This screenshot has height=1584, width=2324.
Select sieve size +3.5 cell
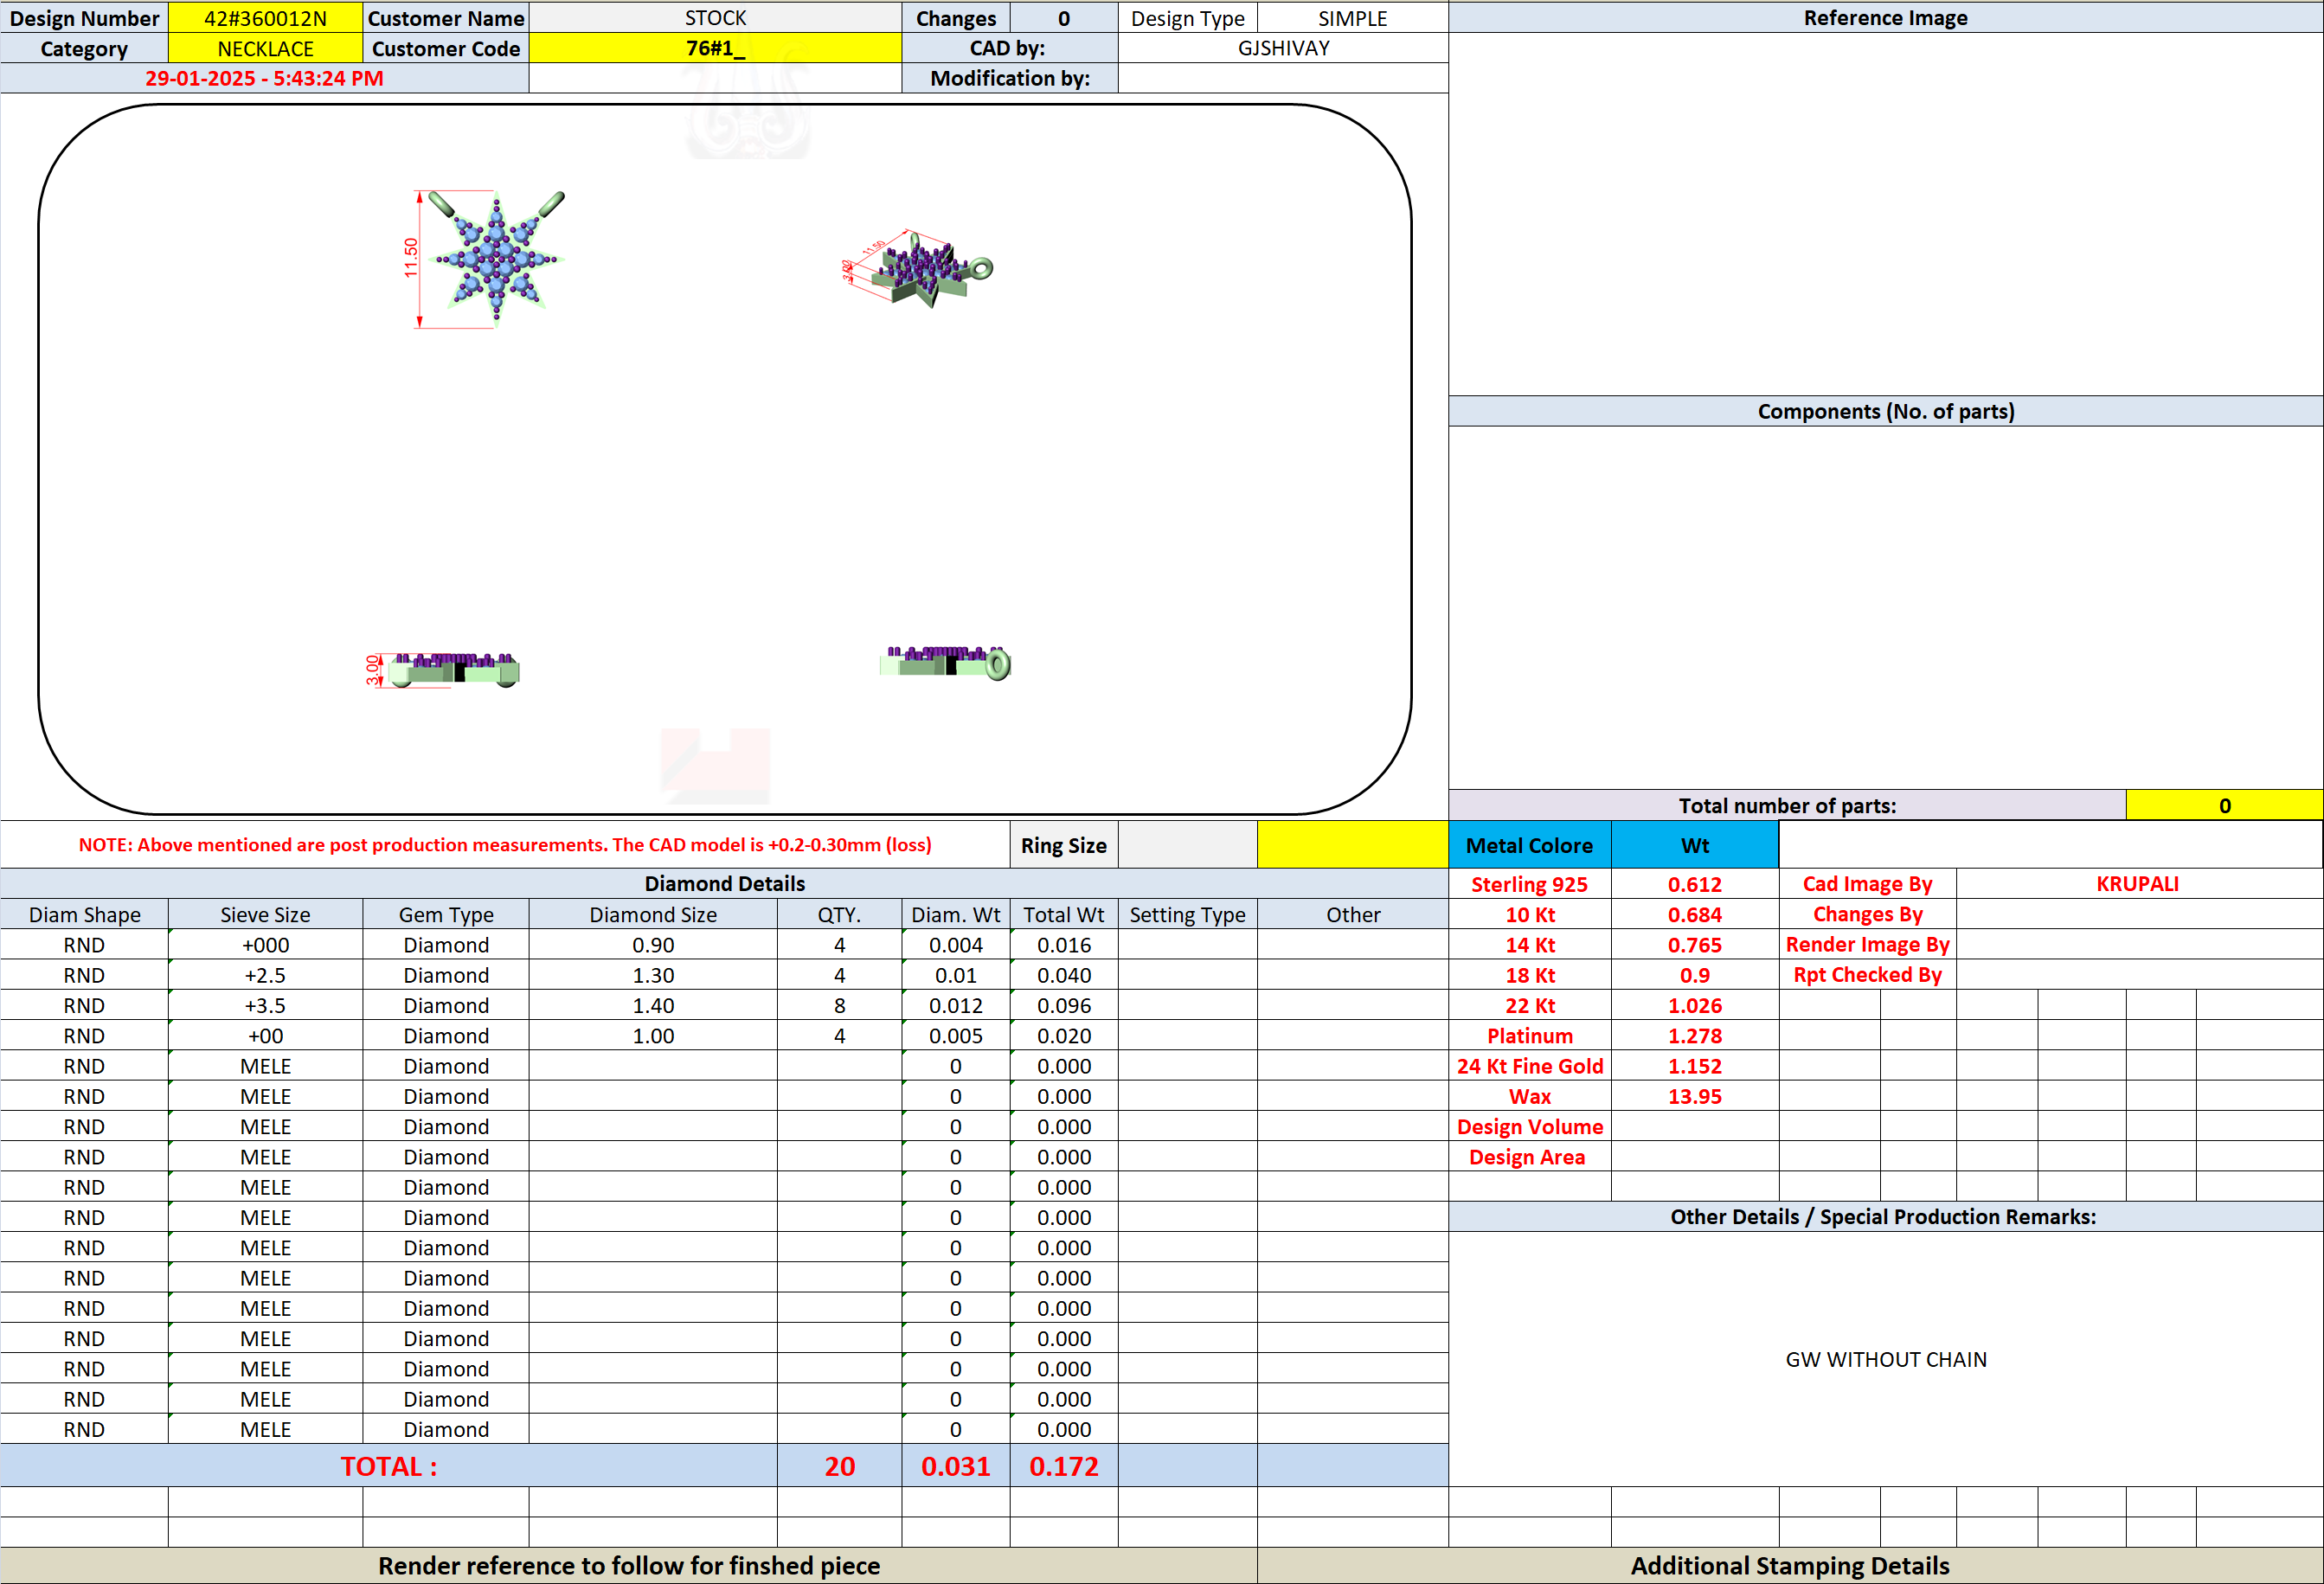tap(265, 1005)
